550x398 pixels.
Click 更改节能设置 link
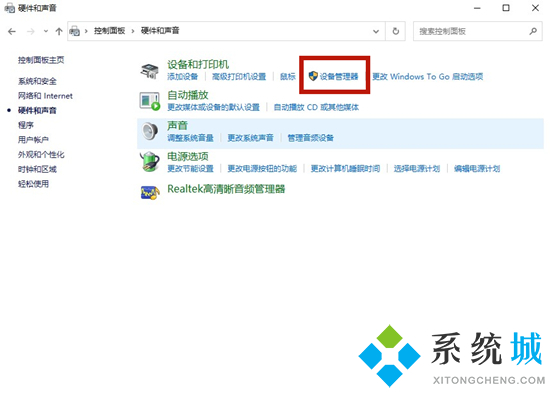[190, 169]
